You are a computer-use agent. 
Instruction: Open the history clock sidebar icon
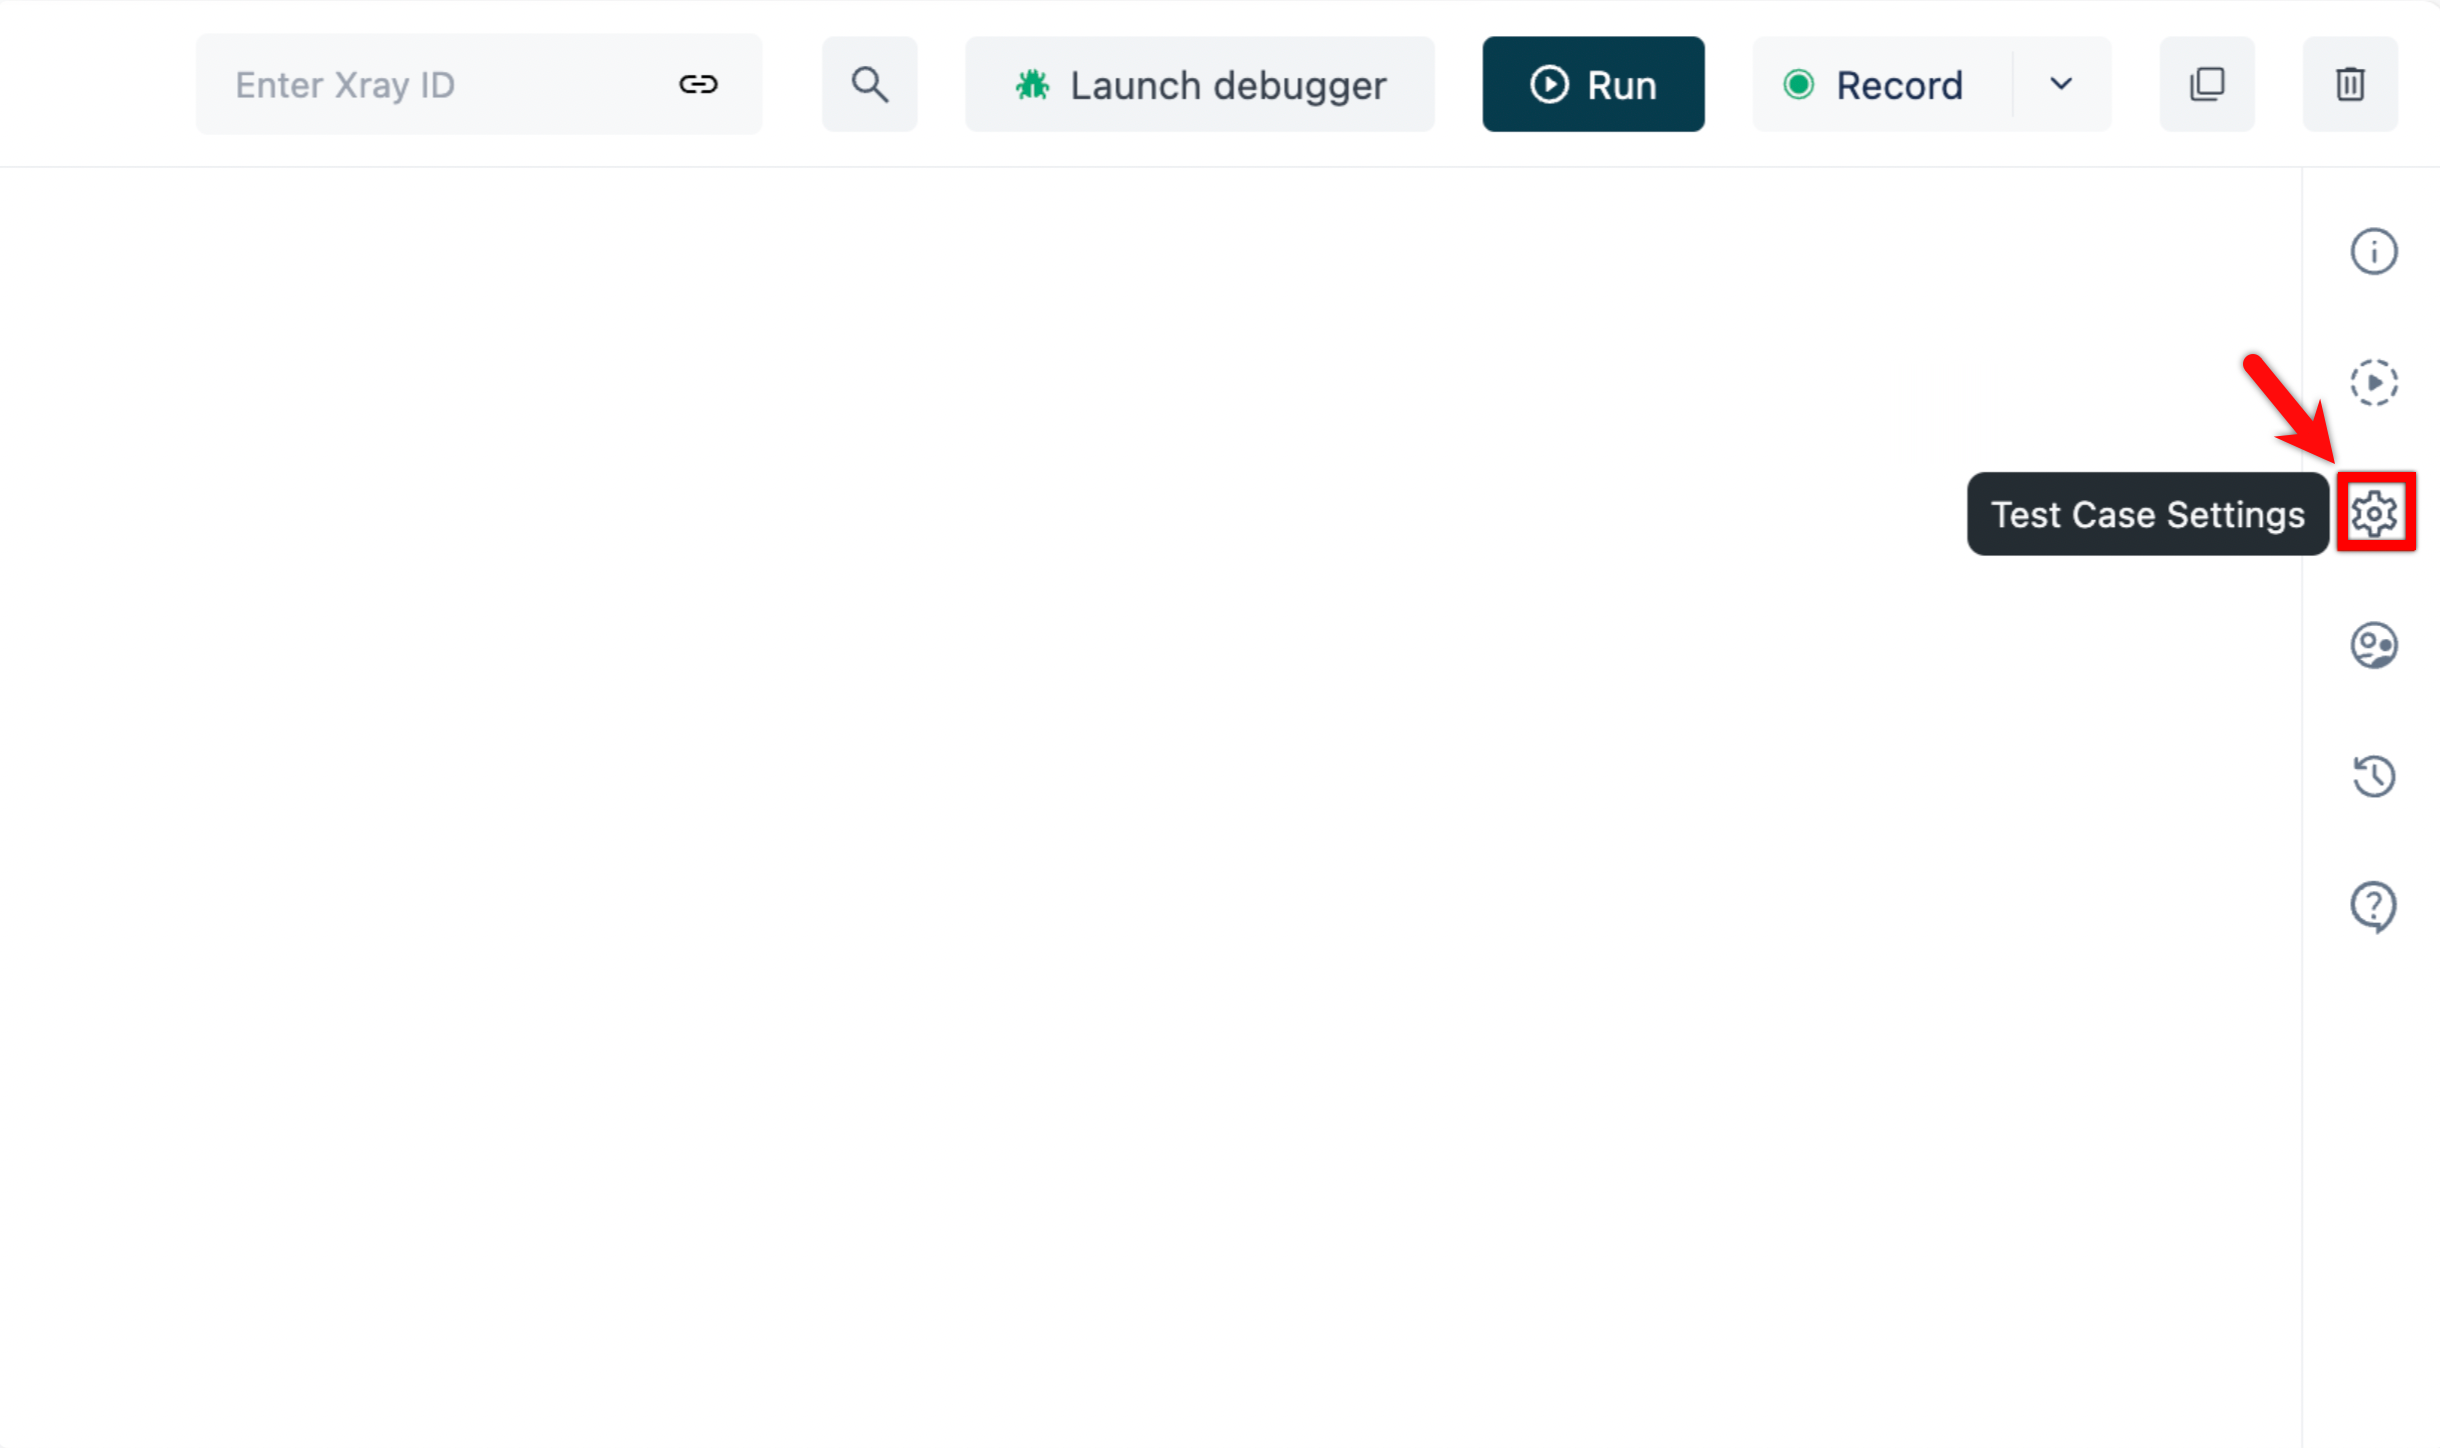(x=2373, y=776)
